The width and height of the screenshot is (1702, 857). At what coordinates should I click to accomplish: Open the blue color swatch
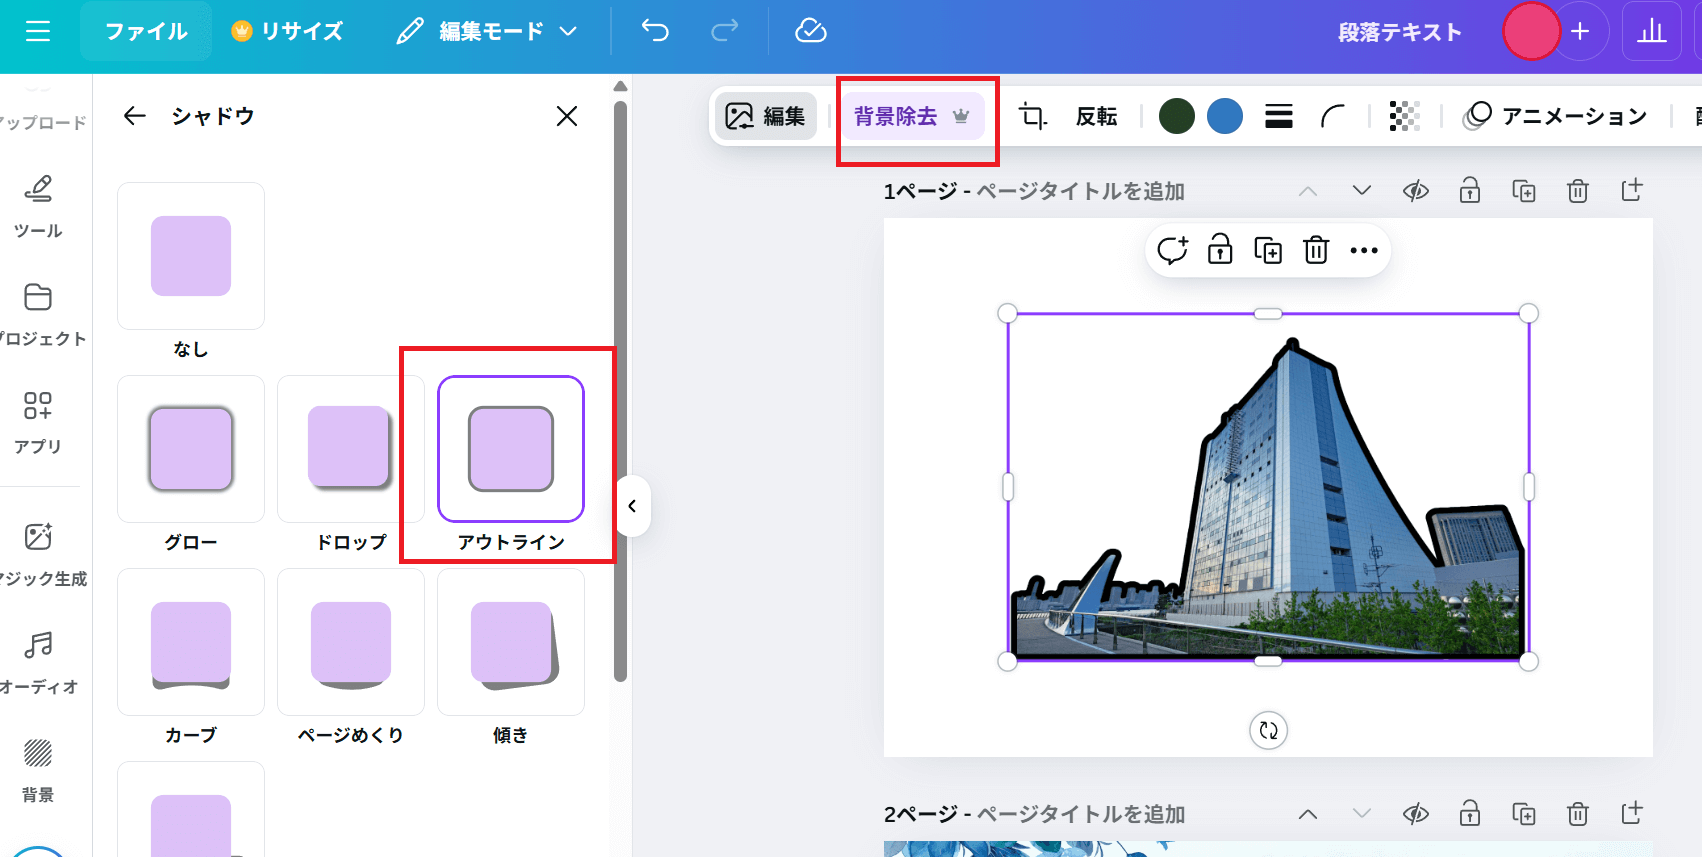coord(1225,116)
